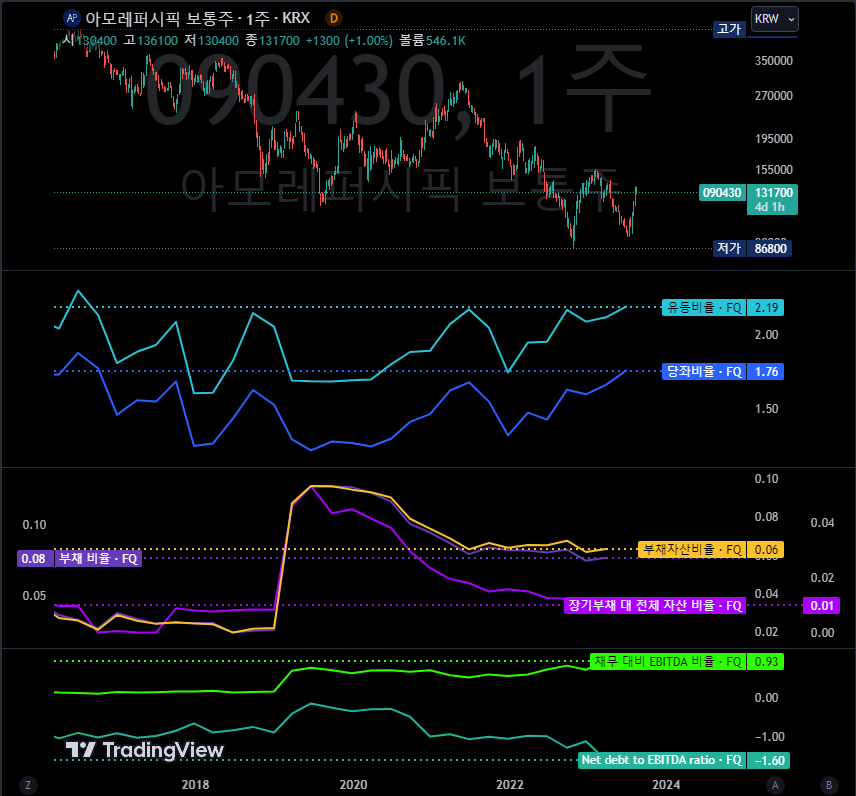Click the 155000 price scale label
856x796 pixels.
773,170
